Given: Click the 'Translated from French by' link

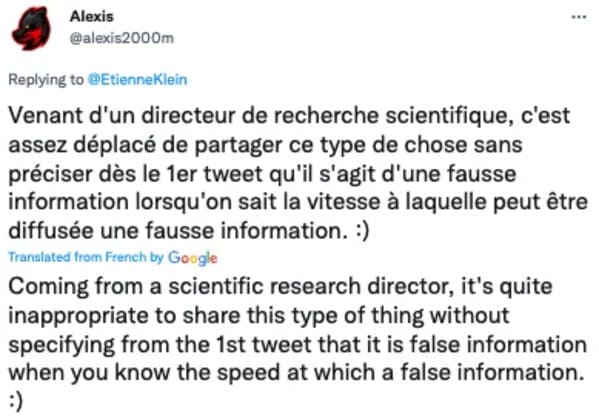Looking at the screenshot, I should click(86, 257).
